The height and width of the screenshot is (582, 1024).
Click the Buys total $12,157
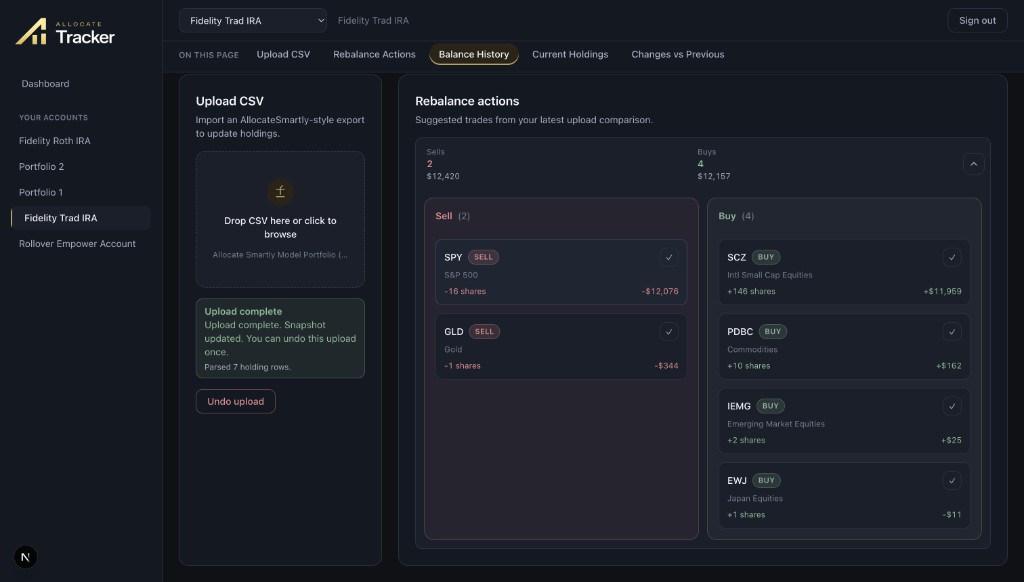point(714,176)
